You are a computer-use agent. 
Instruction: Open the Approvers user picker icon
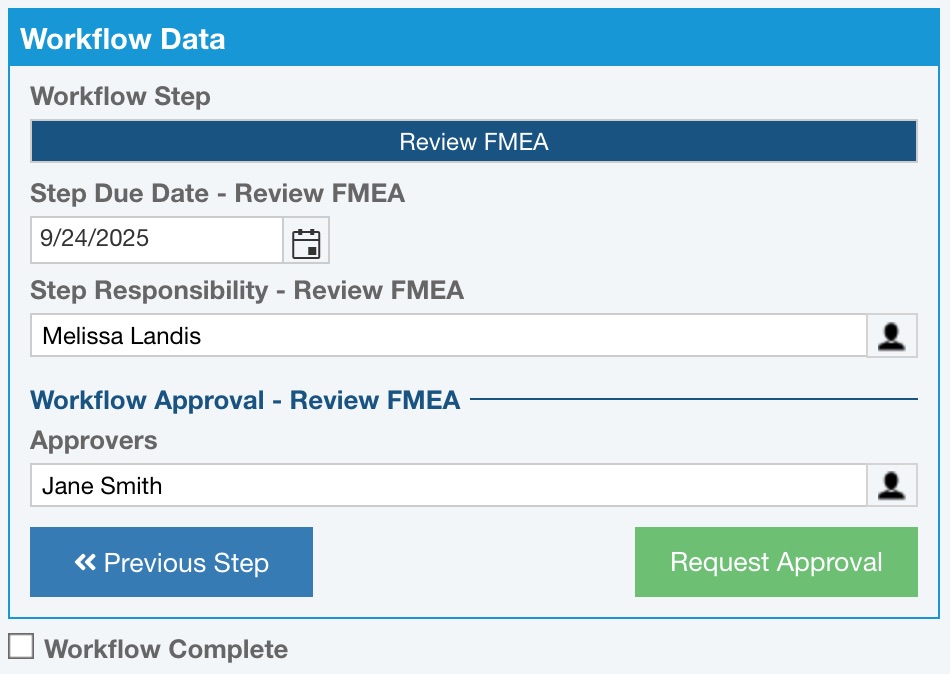(891, 486)
